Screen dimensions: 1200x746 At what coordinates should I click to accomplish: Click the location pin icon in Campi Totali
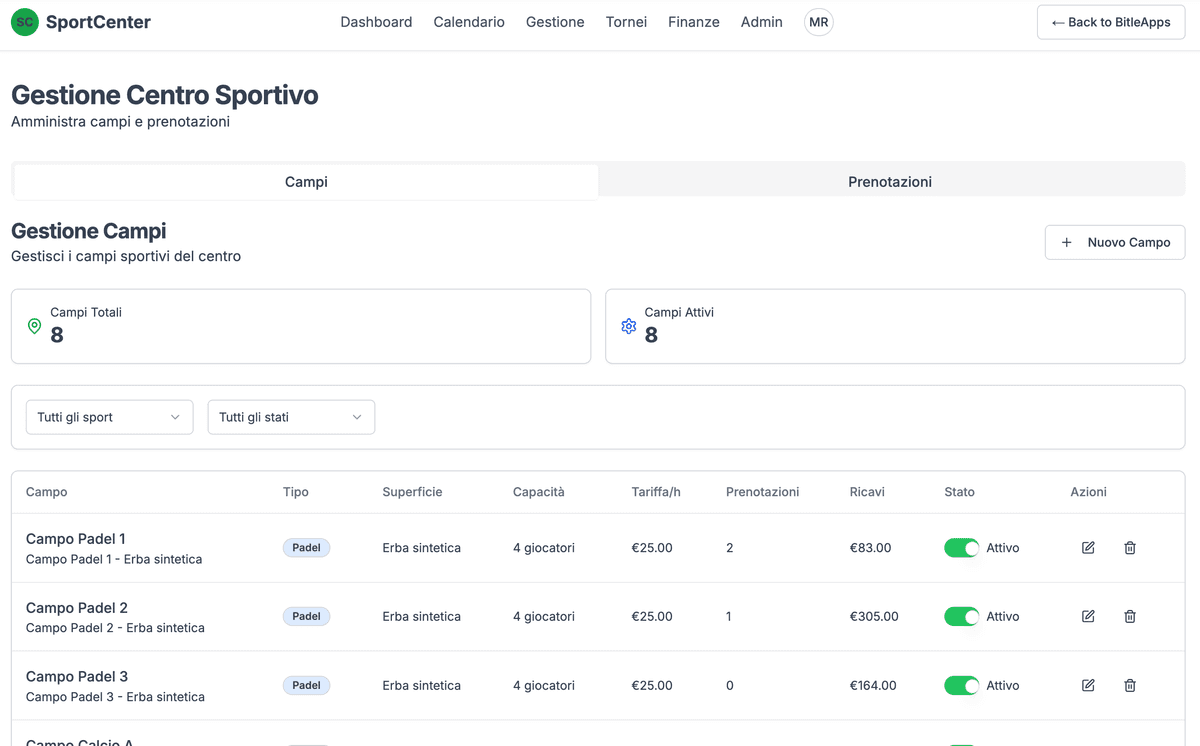pos(34,326)
